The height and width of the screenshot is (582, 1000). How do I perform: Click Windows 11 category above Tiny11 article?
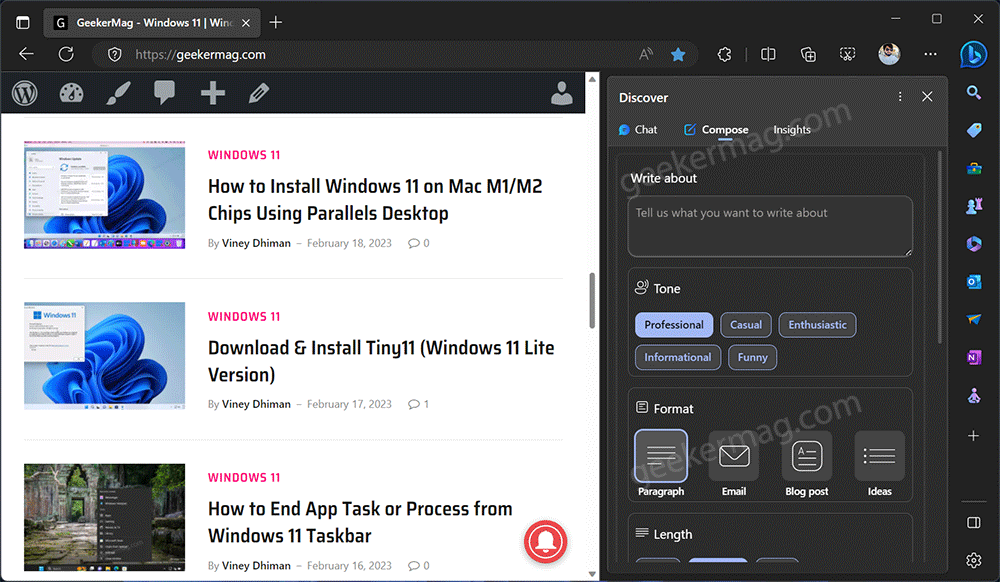(244, 317)
